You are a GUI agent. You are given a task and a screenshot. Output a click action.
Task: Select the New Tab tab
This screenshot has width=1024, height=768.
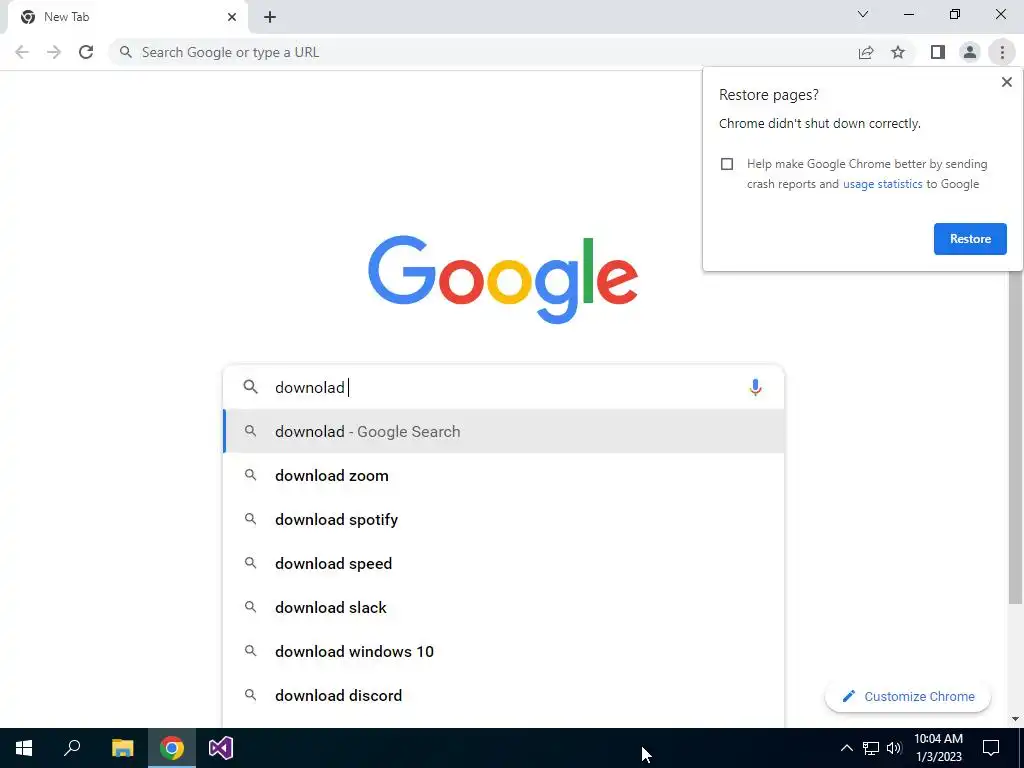pos(127,18)
